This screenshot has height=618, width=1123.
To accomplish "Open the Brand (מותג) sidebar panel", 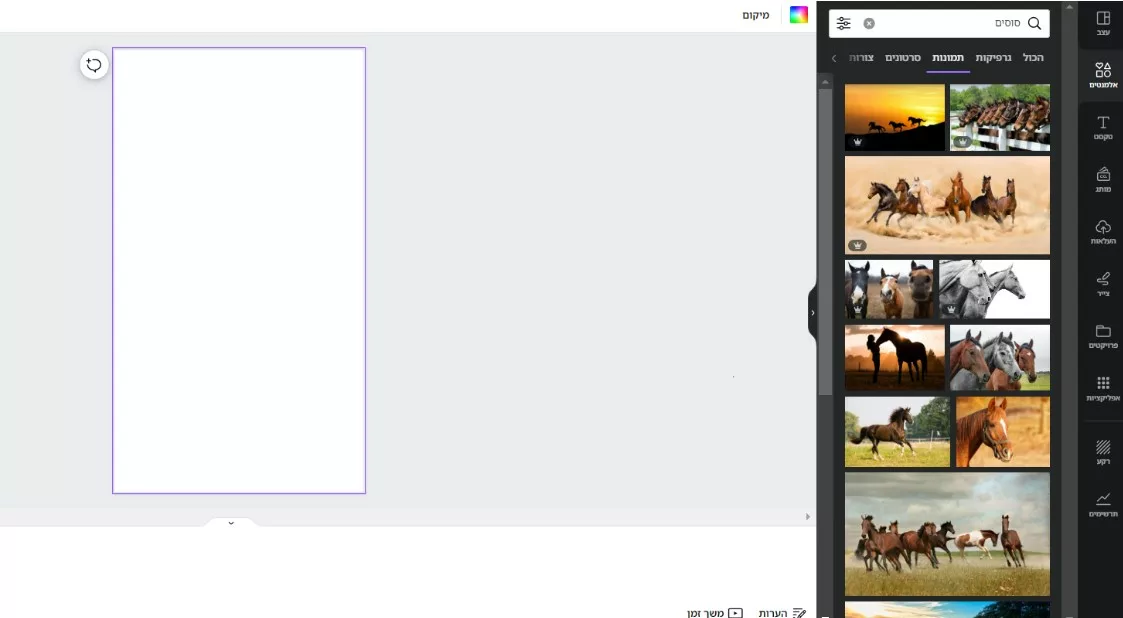I will 1103,180.
